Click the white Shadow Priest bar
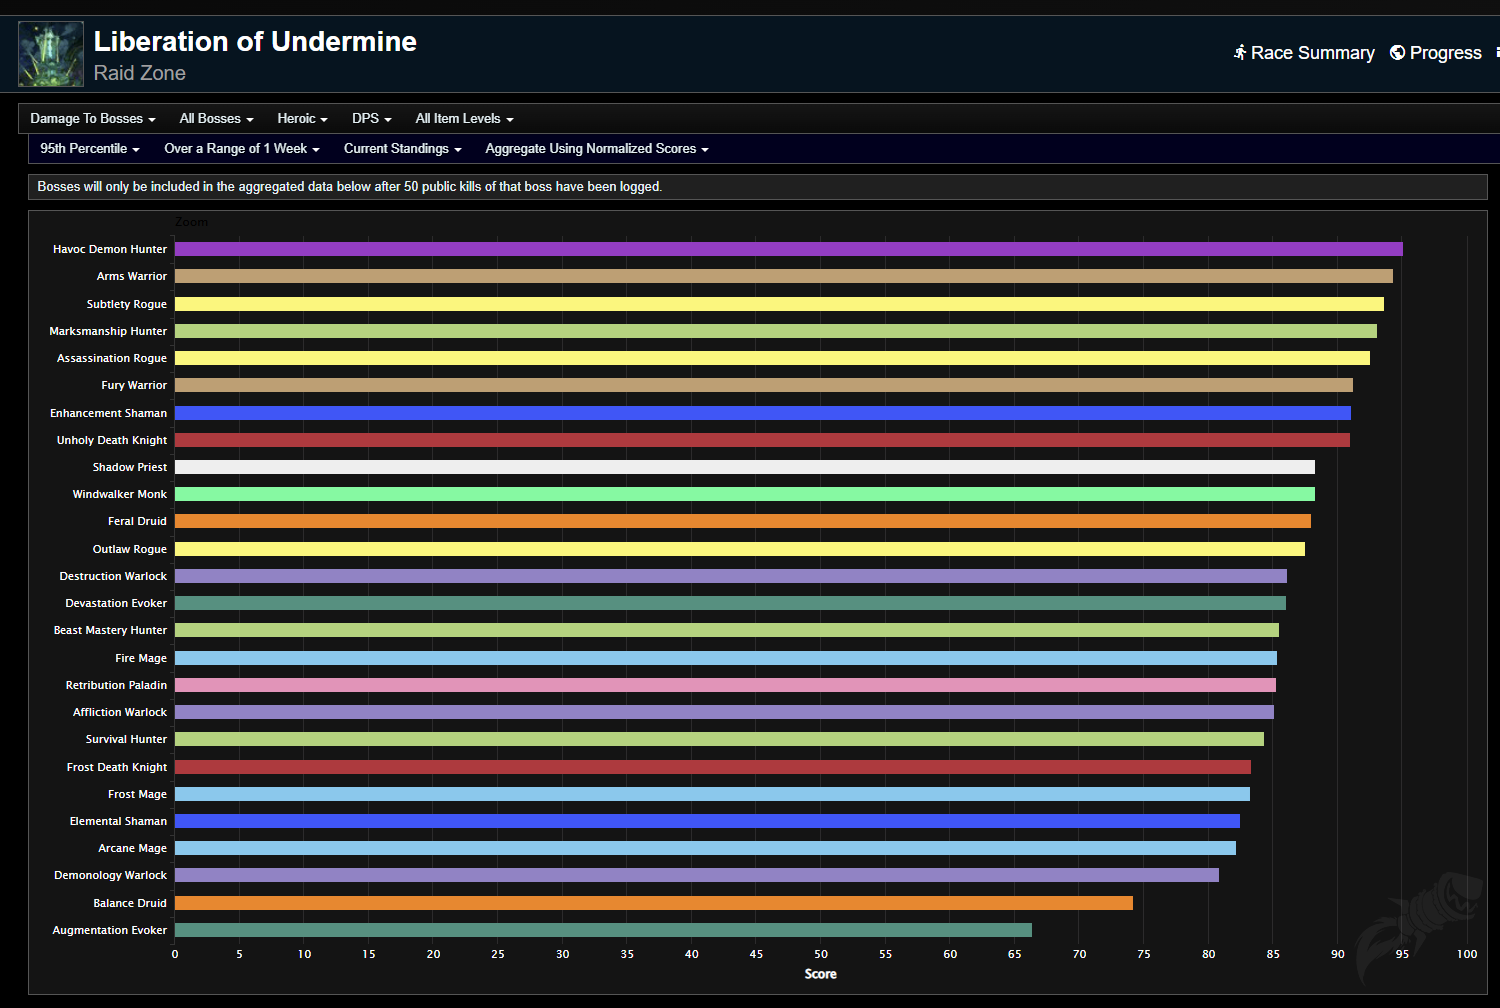The height and width of the screenshot is (1008, 1500). click(x=744, y=467)
